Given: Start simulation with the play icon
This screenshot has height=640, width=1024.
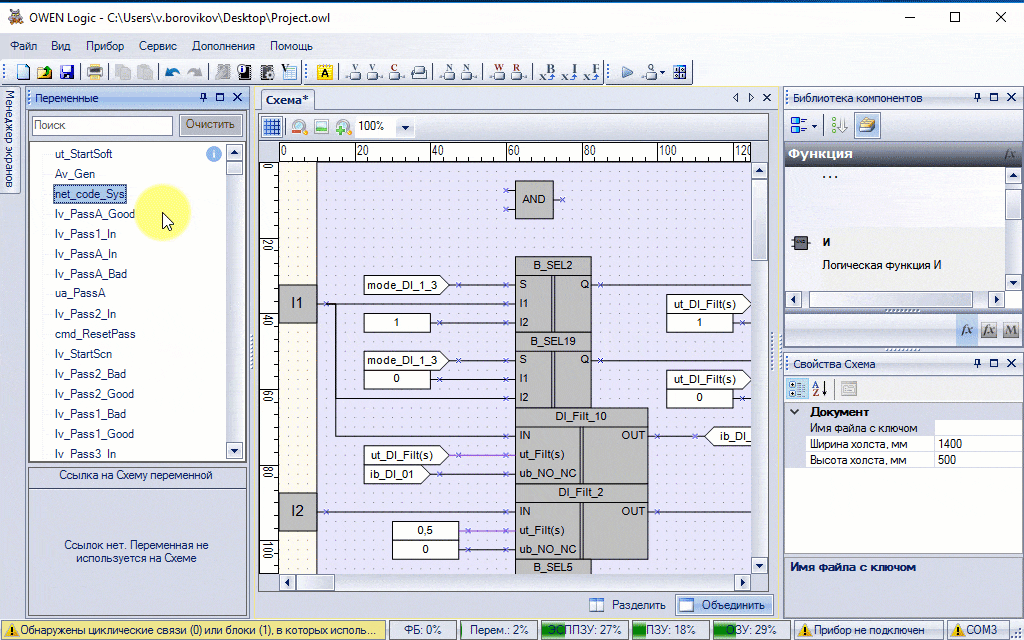Looking at the screenshot, I should coord(628,72).
